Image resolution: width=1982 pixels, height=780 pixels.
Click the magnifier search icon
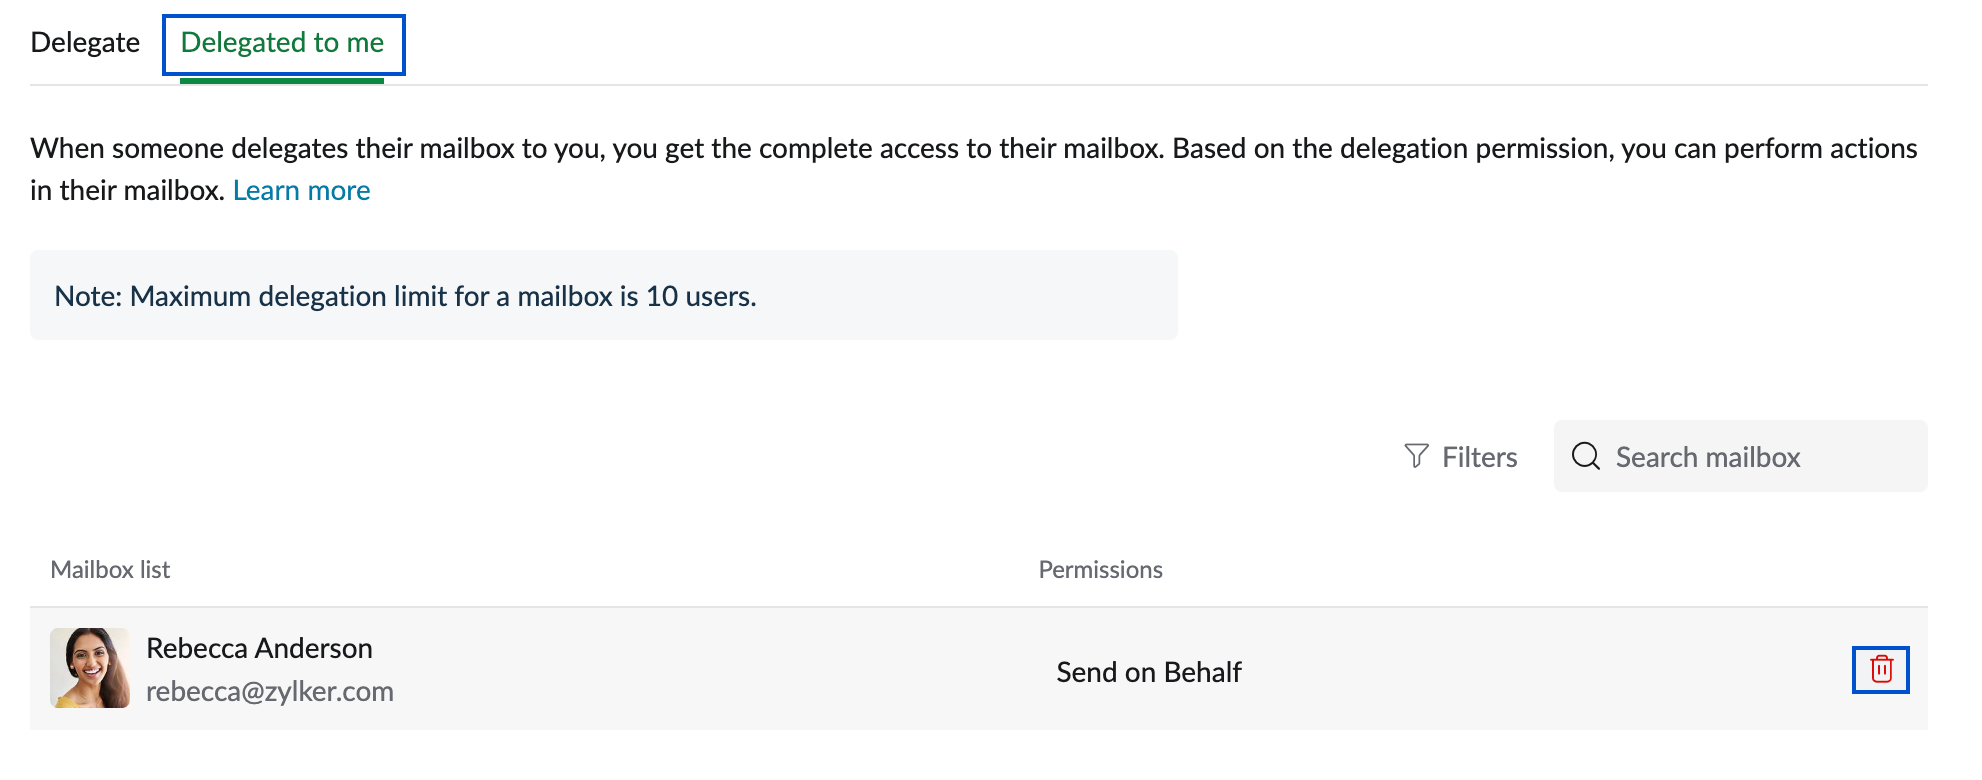[x=1585, y=456]
